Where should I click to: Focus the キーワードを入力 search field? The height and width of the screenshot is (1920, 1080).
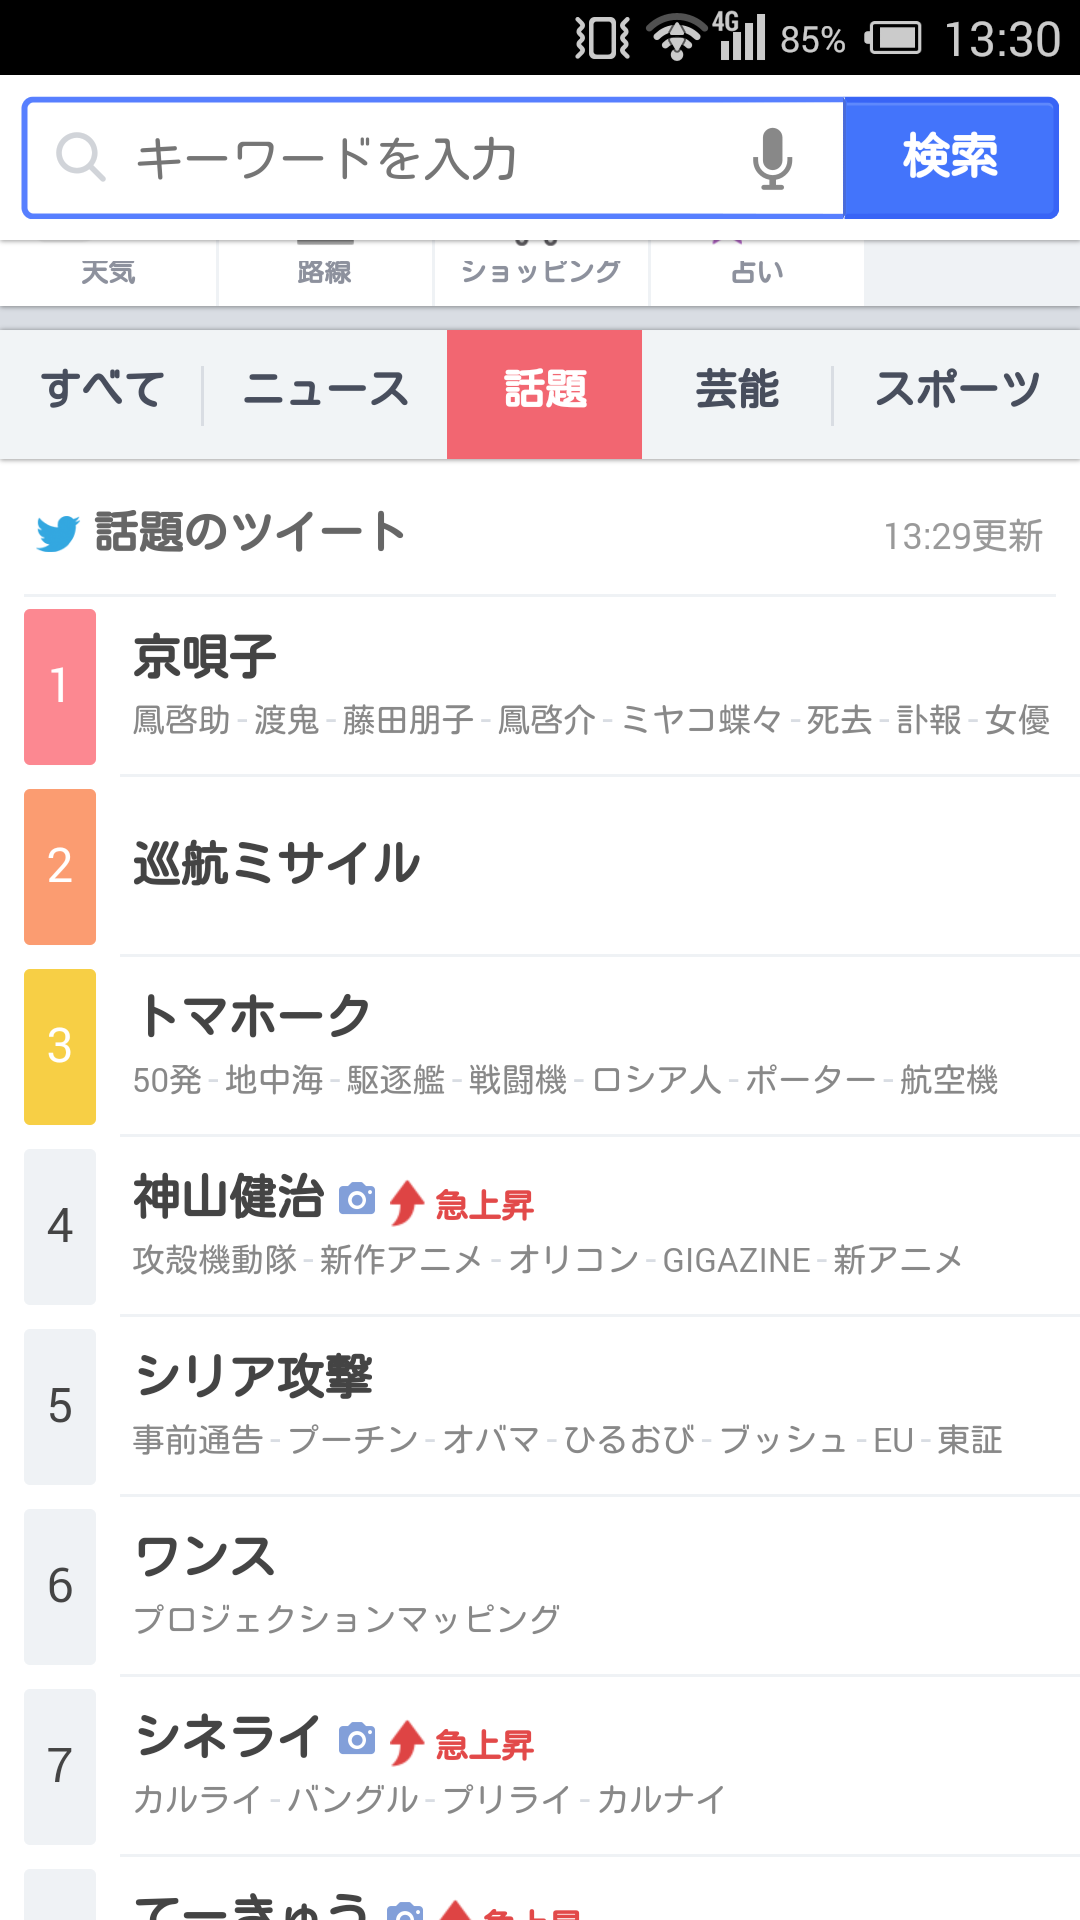(434, 158)
